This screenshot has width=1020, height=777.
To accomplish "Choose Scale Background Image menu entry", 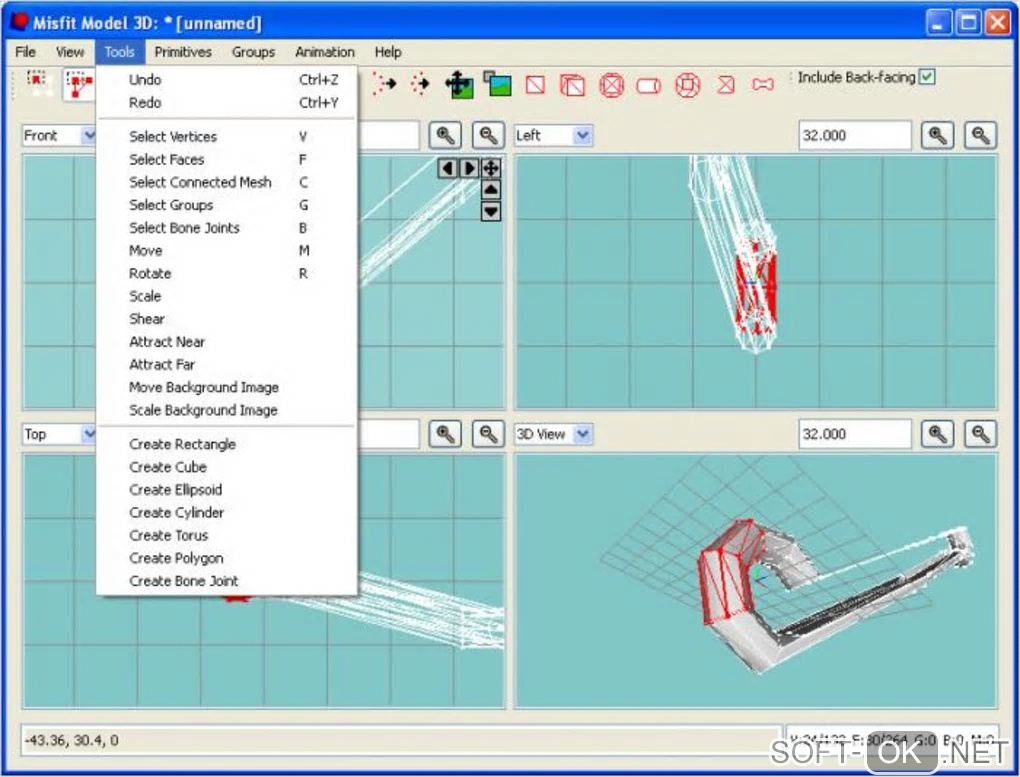I will 226,410.
